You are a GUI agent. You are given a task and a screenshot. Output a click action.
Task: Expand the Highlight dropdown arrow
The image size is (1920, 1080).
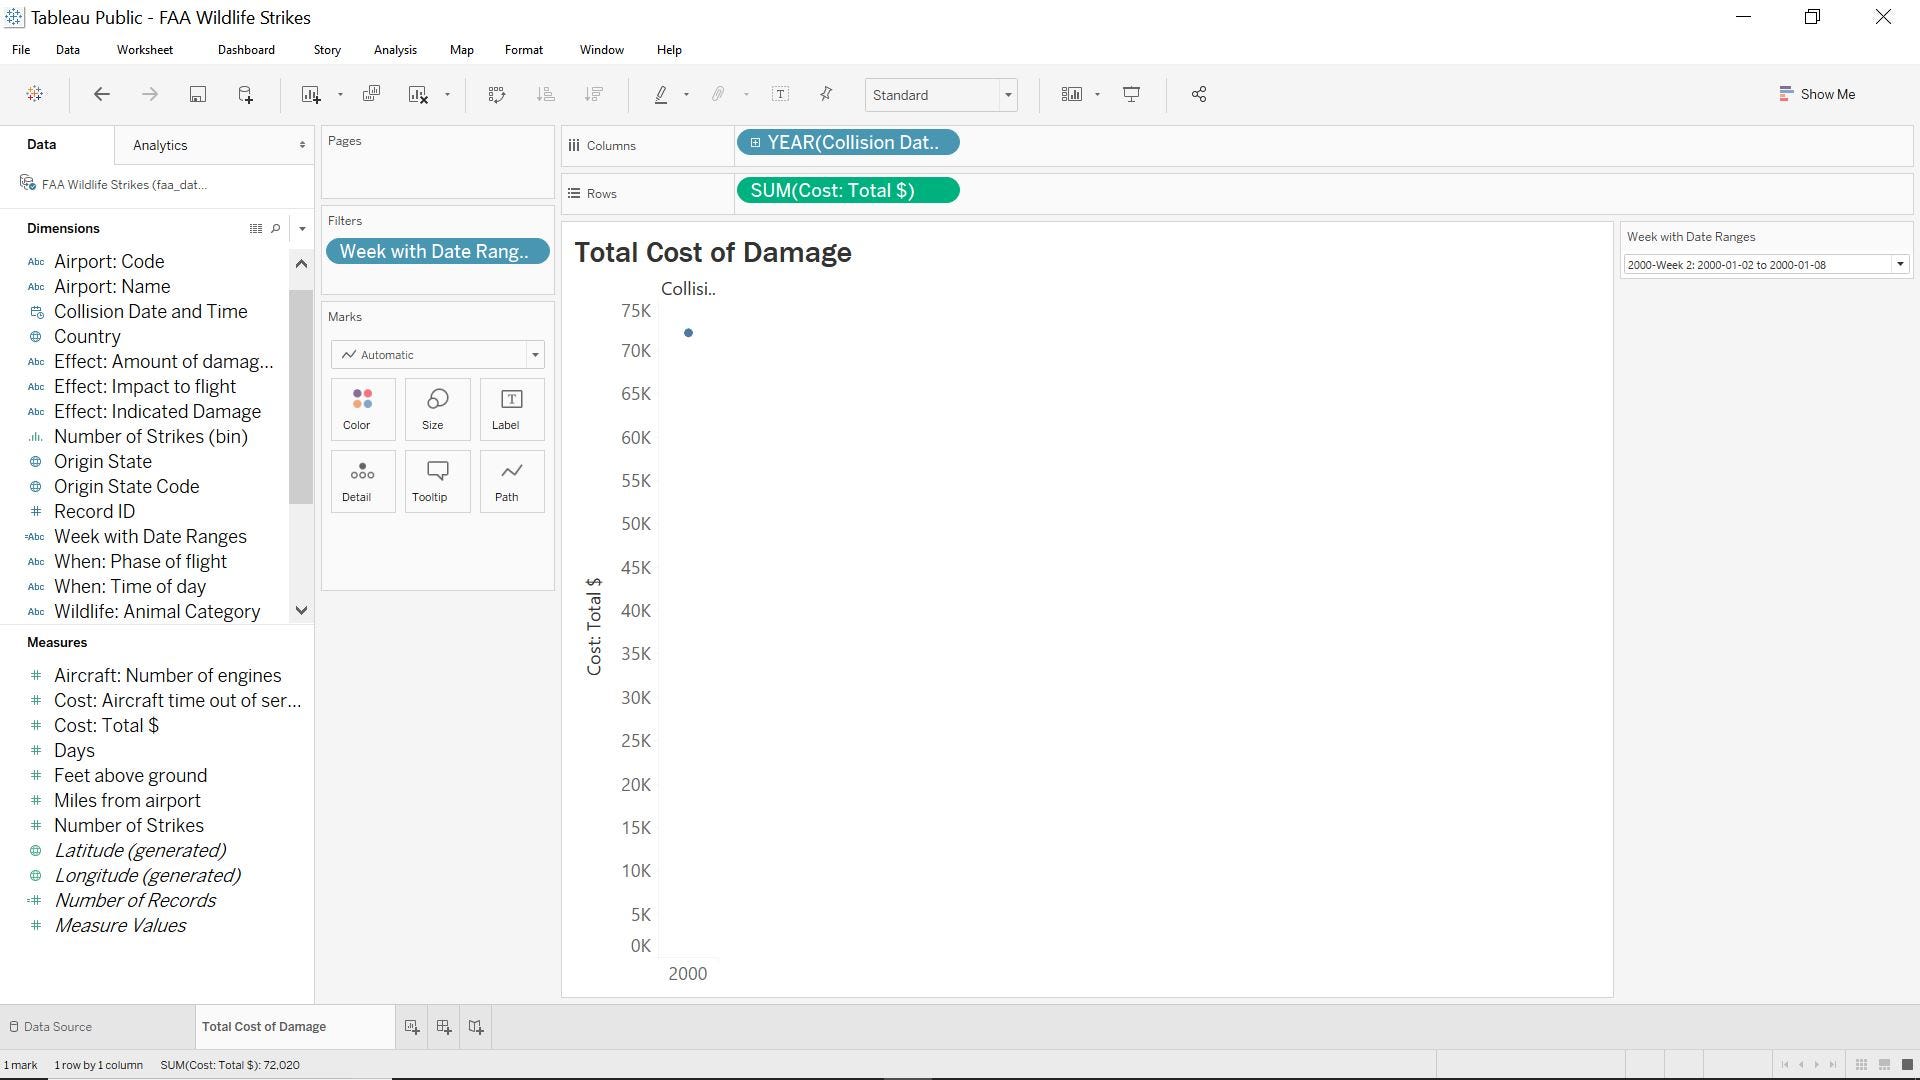point(686,95)
